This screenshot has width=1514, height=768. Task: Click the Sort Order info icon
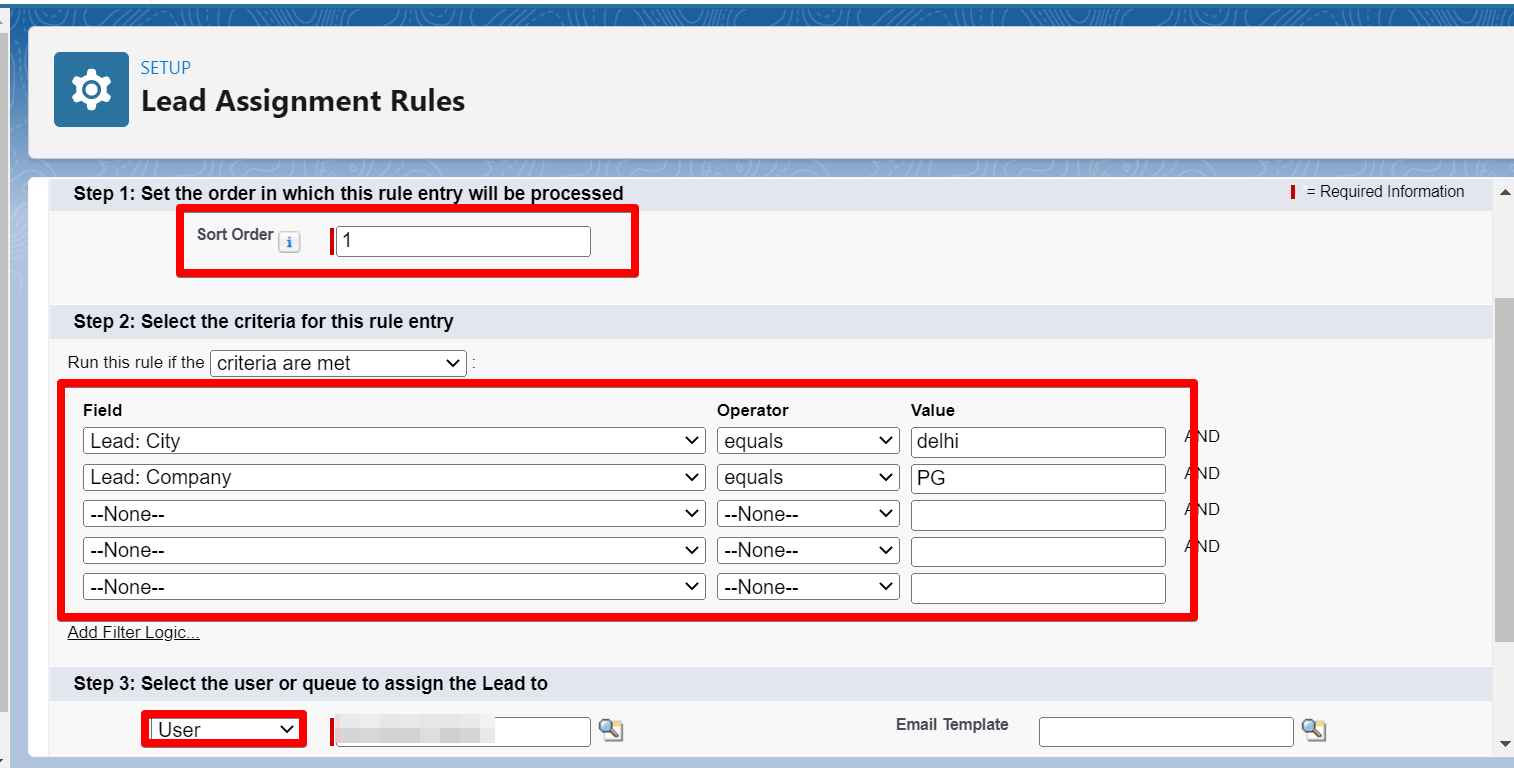288,241
